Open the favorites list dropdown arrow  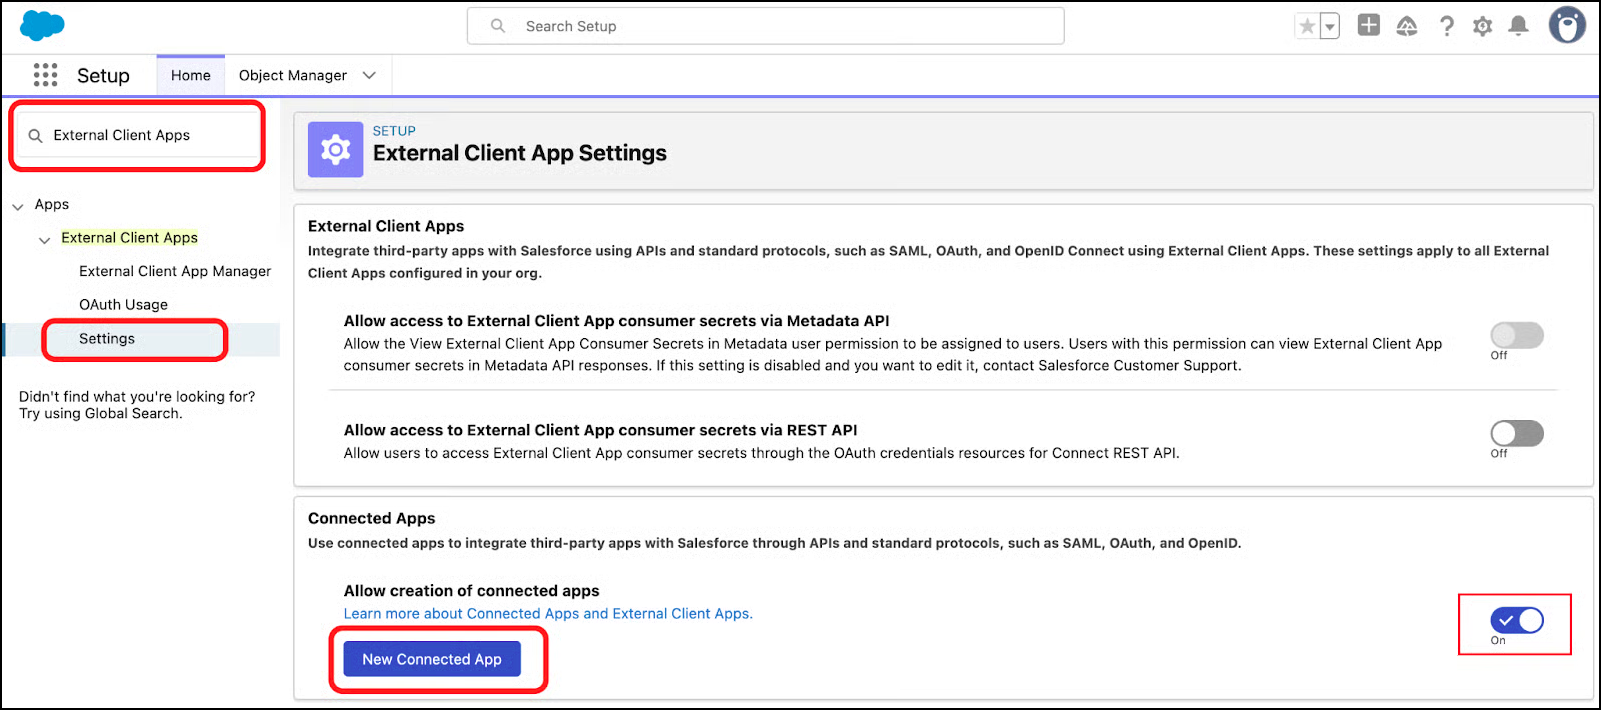(x=1330, y=27)
